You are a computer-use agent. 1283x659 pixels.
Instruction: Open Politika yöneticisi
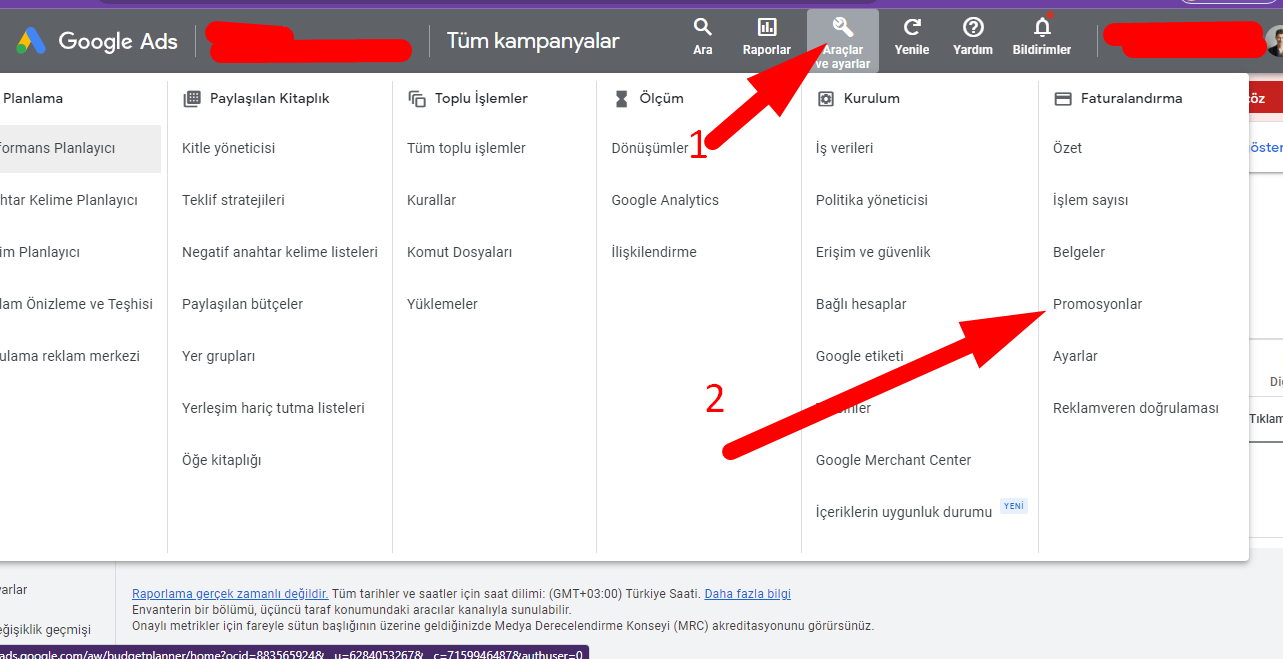872,200
